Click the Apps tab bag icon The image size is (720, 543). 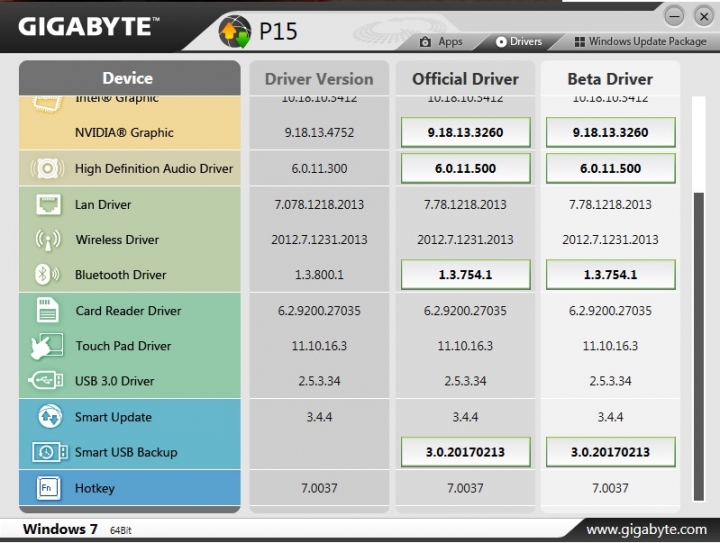[425, 42]
